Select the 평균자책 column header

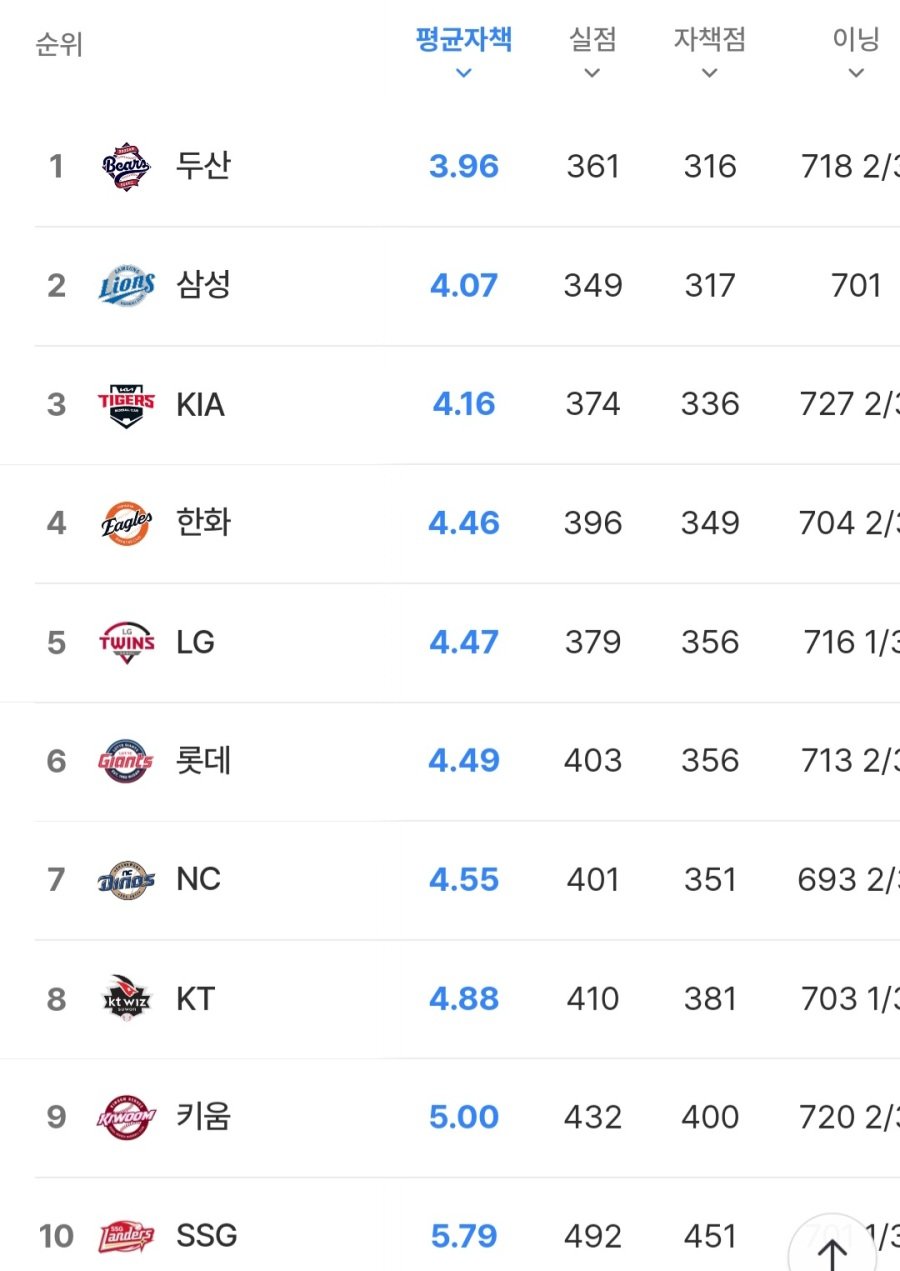[464, 40]
